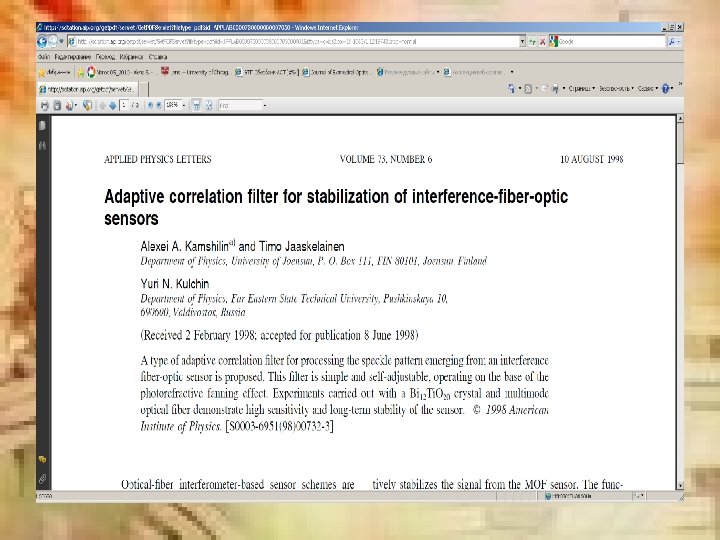This screenshot has width=720, height=540.
Task: Open Favorites star button in favorites bar
Action: click(x=54, y=72)
